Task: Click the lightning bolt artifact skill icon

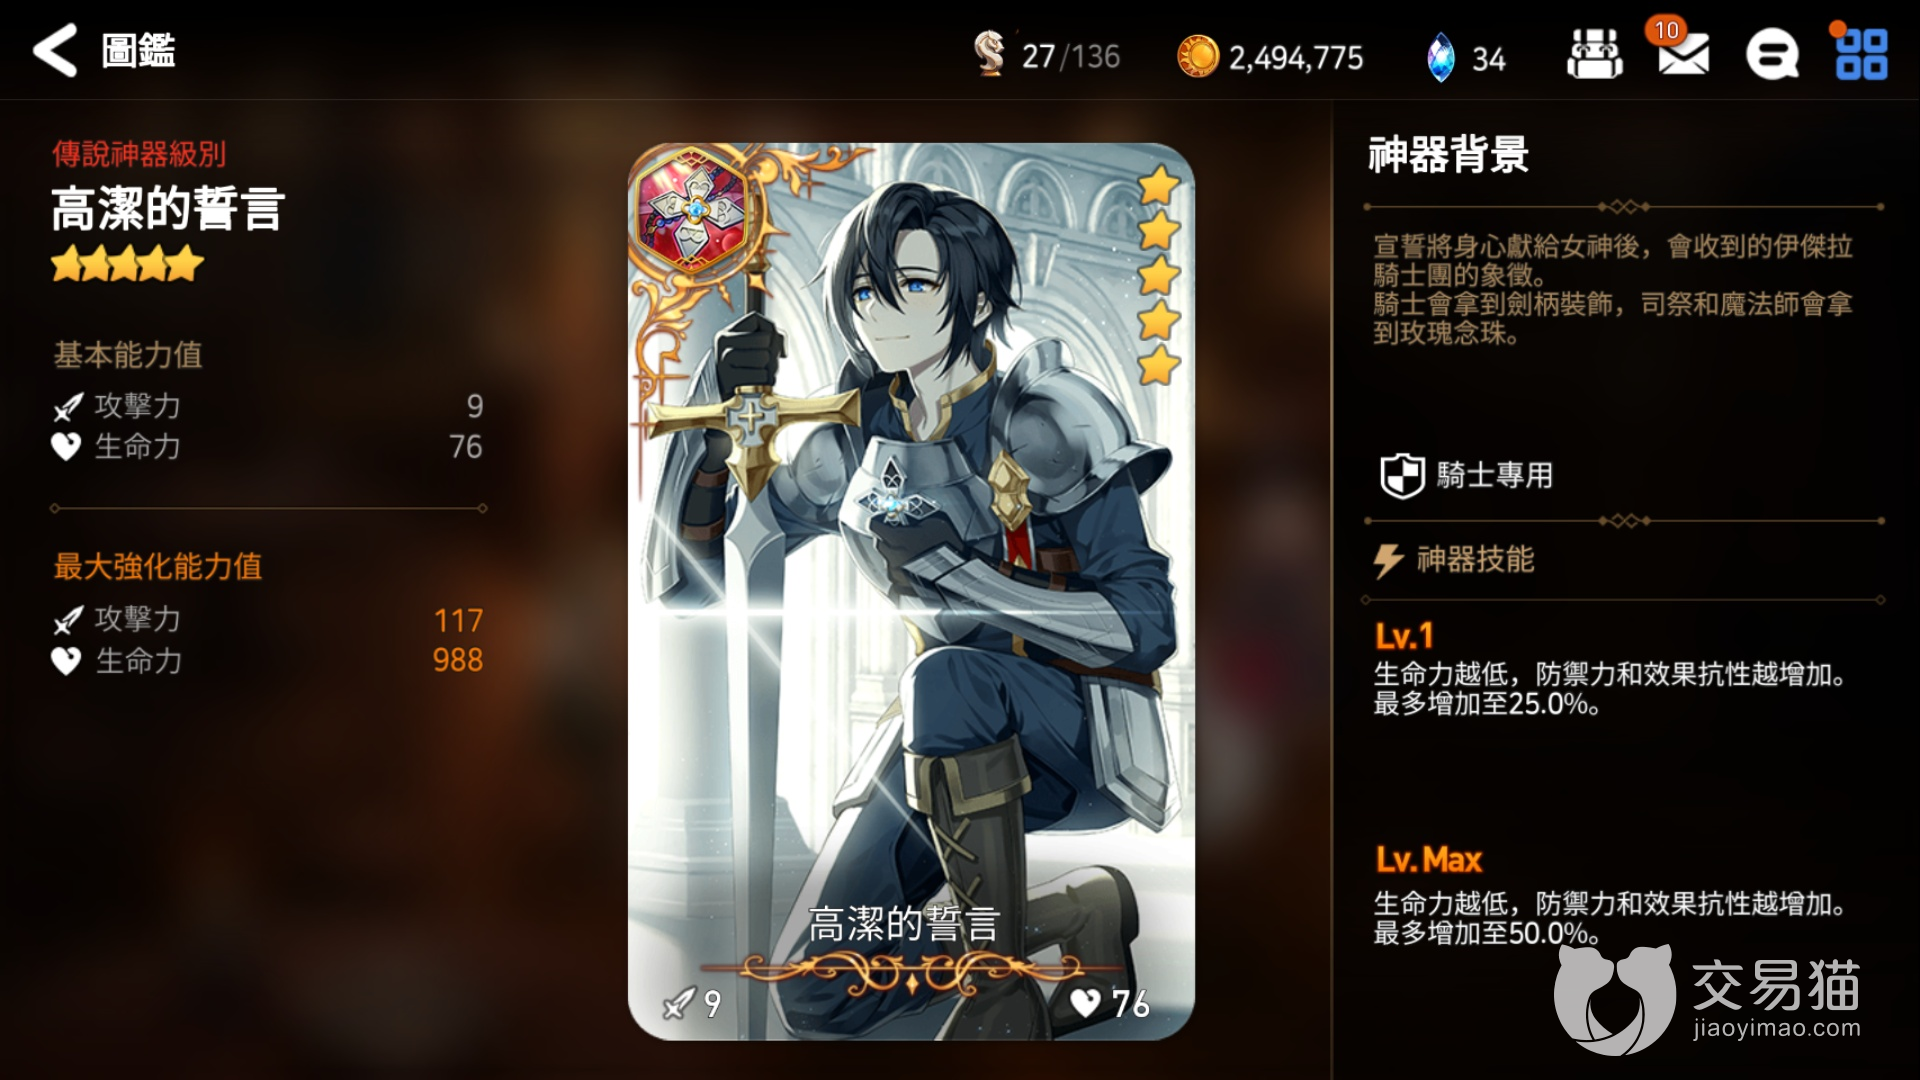Action: [x=1388, y=561]
